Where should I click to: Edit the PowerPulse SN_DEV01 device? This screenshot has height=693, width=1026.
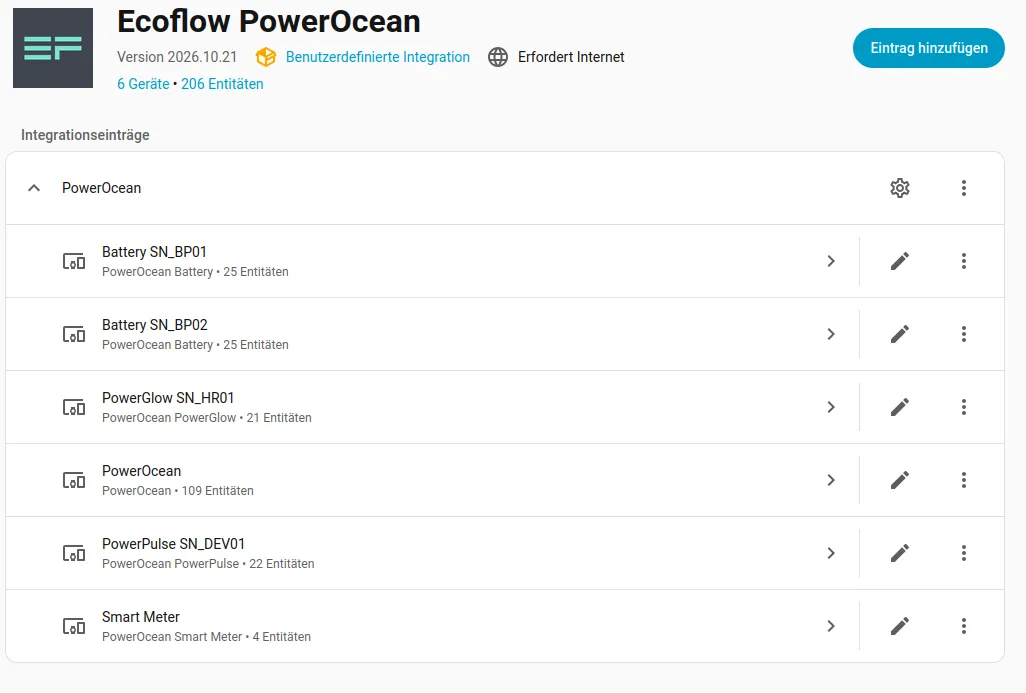tap(900, 553)
